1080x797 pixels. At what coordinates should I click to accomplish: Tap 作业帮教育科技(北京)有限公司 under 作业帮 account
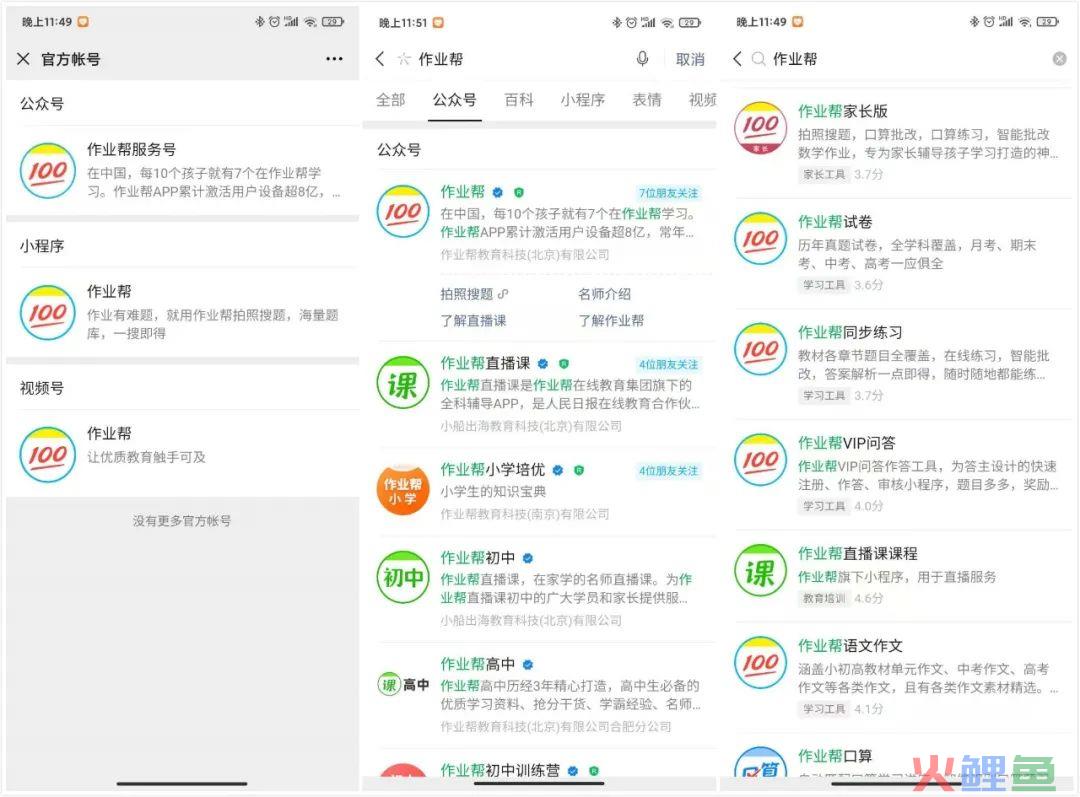coord(525,255)
